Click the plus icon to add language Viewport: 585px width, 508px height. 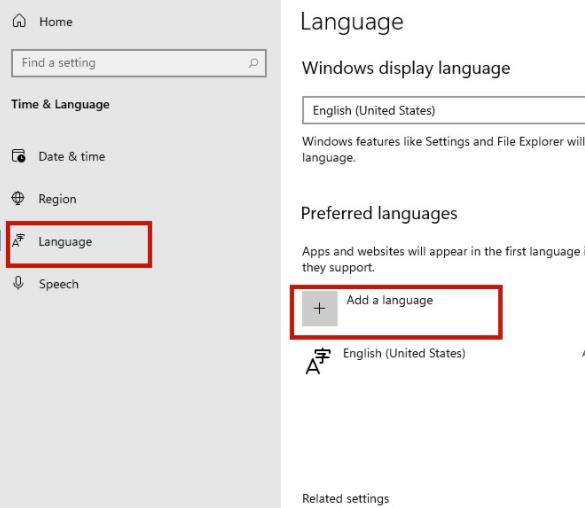tap(320, 308)
